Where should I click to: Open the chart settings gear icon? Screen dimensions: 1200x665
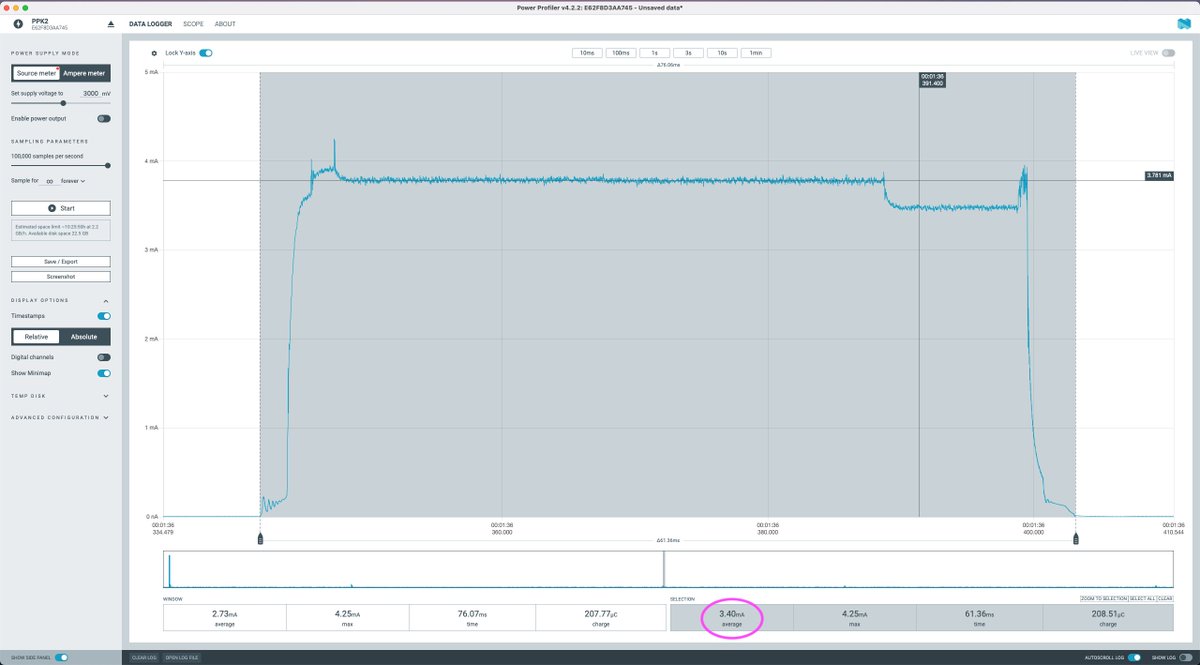[154, 53]
